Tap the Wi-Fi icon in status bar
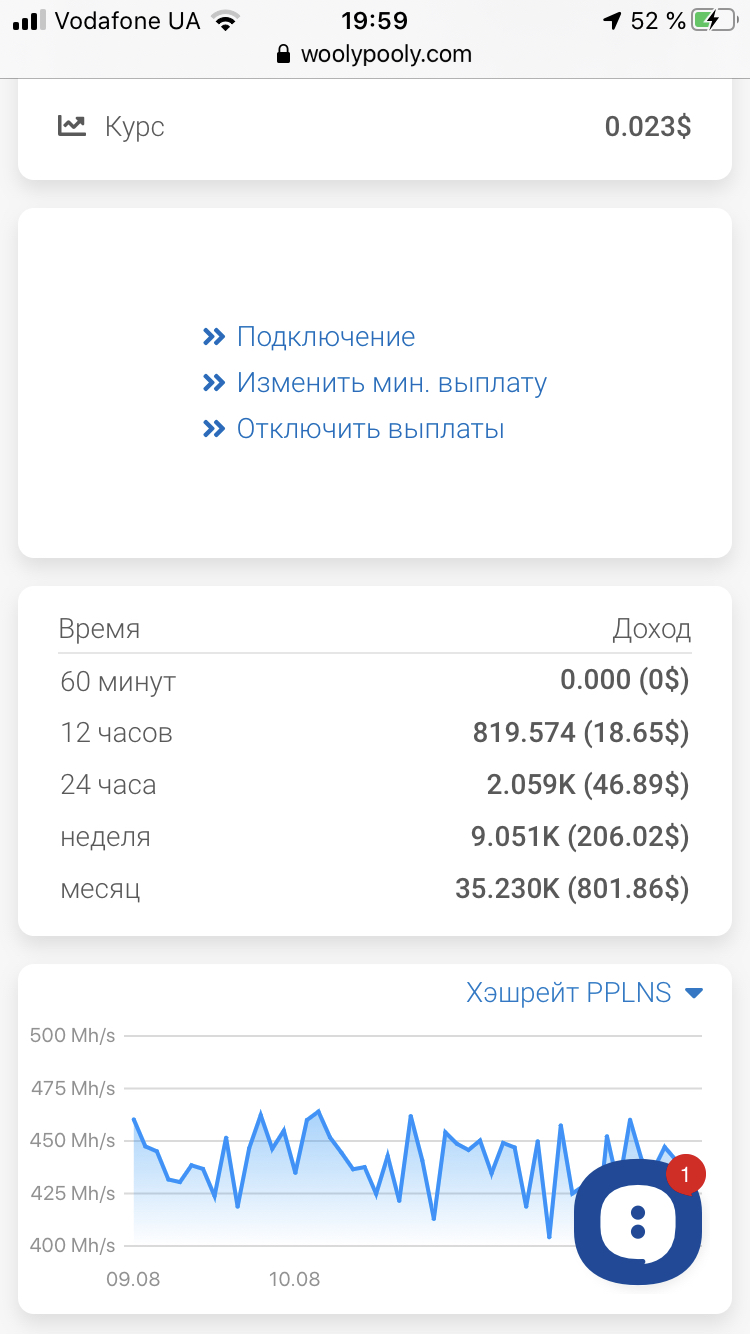The width and height of the screenshot is (750, 1334). pyautogui.click(x=226, y=20)
